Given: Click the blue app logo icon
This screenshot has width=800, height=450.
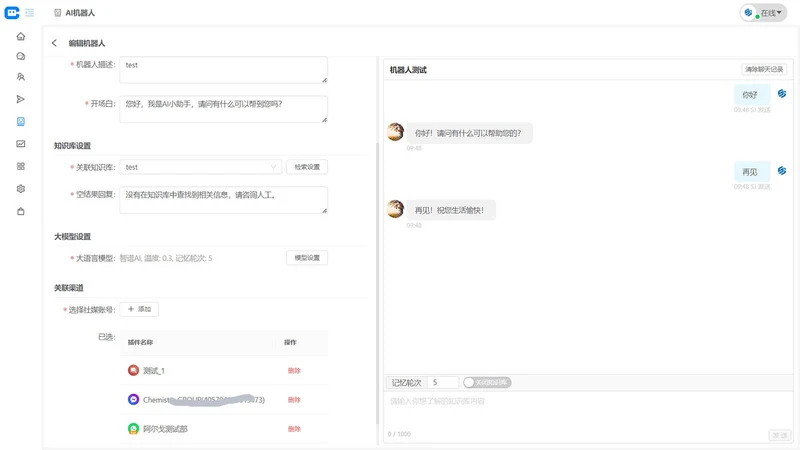Looking at the screenshot, I should [12, 13].
